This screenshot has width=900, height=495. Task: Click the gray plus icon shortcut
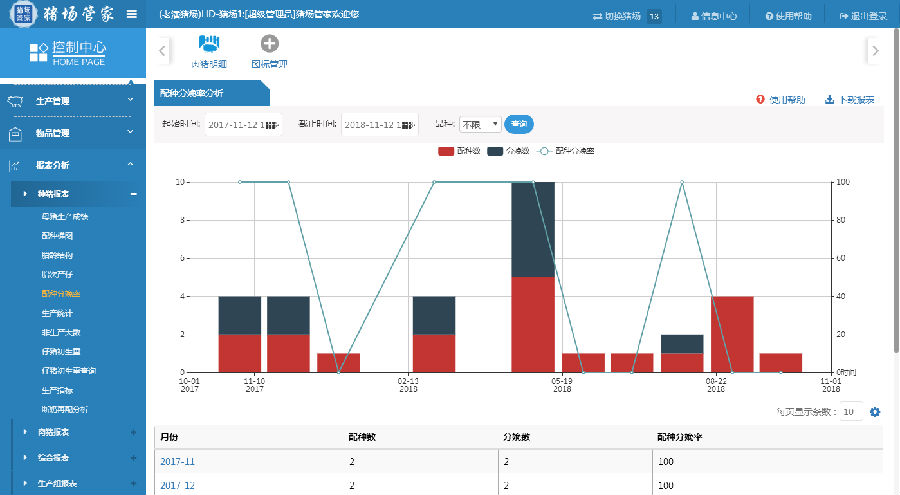pyautogui.click(x=269, y=44)
